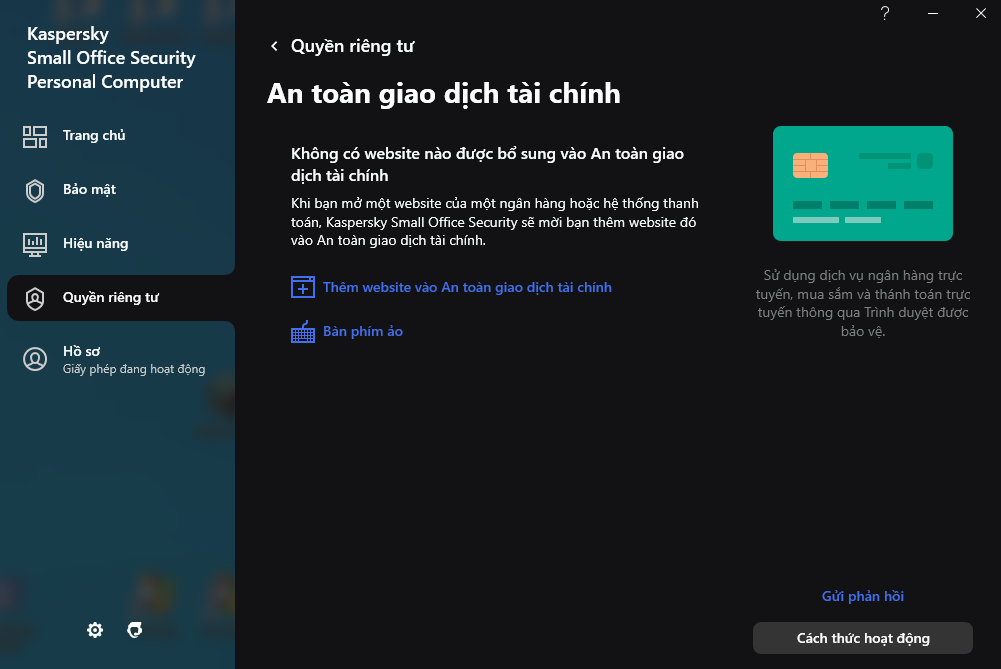The image size is (1001, 669).
Task: Click 'Không có website nào được bổ sung' message
Action: pyautogui.click(x=487, y=164)
